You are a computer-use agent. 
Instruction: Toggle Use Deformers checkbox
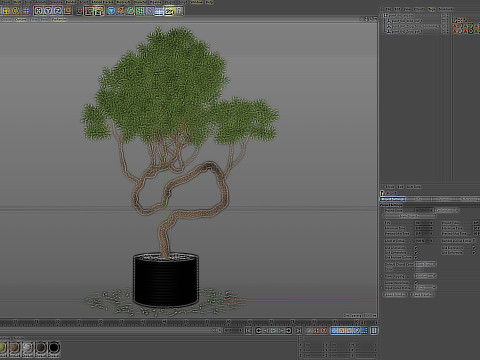474,253
